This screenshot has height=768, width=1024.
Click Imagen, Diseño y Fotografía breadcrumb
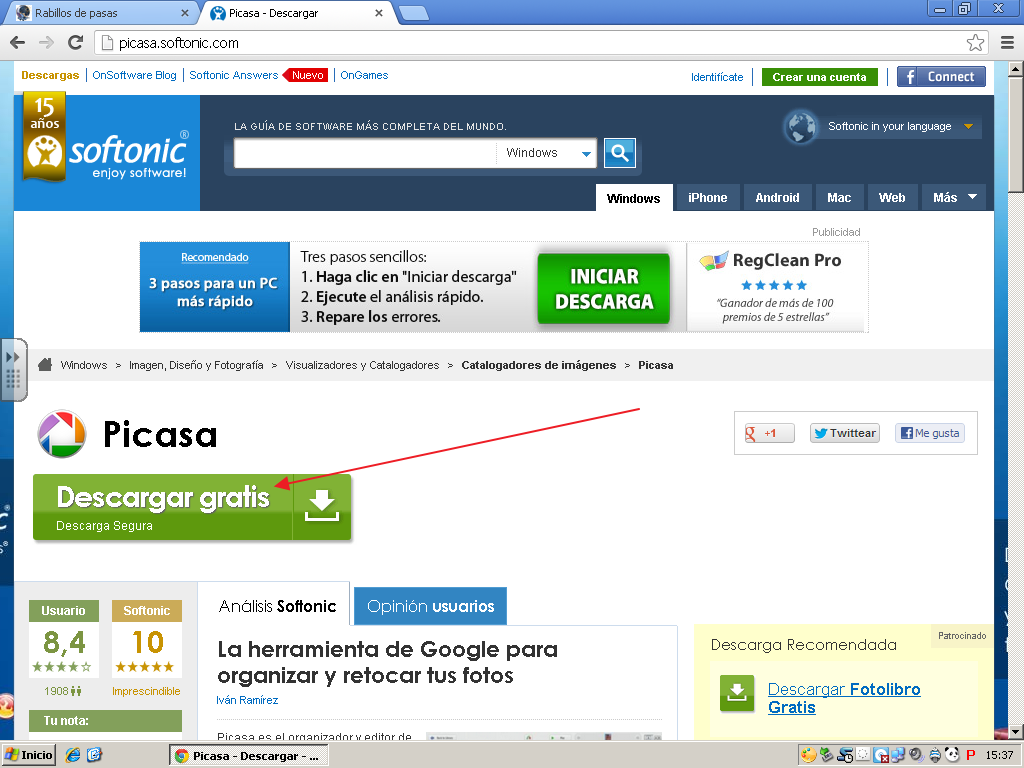click(196, 365)
